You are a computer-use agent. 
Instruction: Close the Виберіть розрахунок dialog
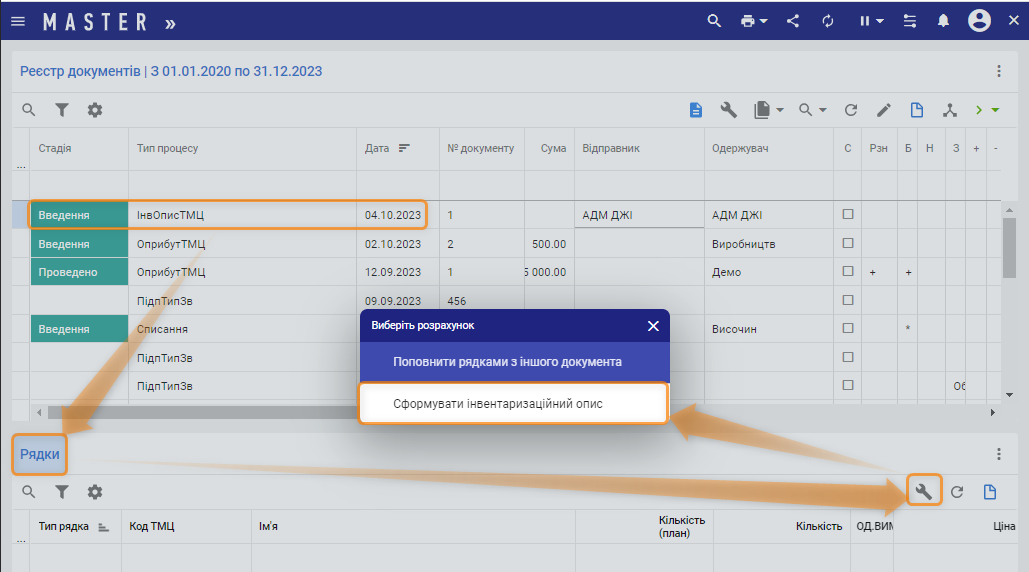point(653,326)
